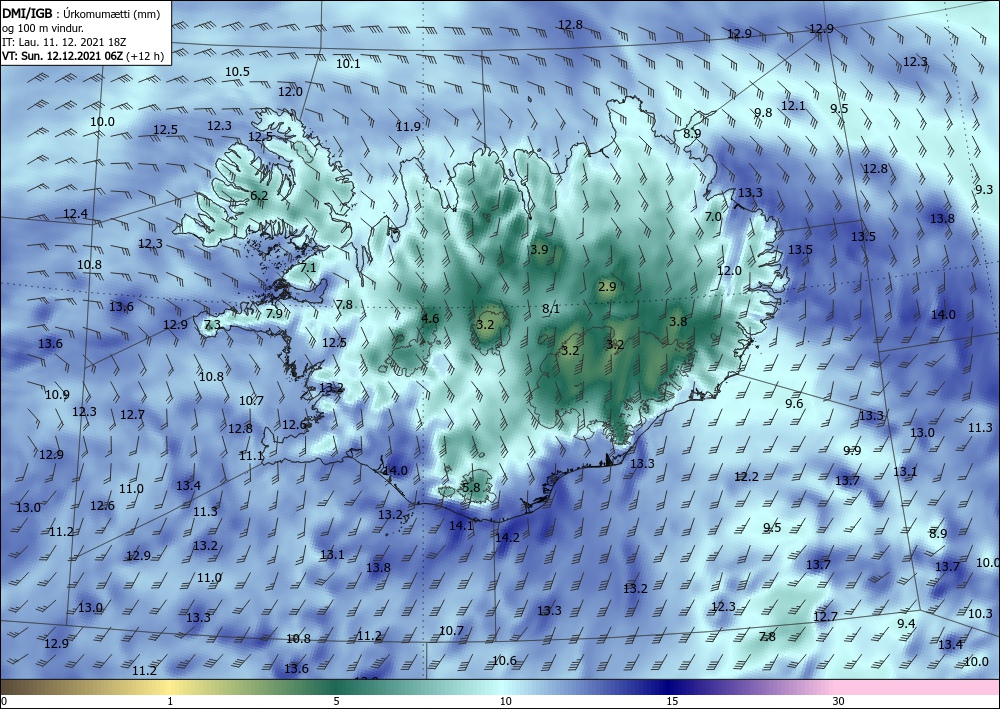Click the map value "12.4"
Image resolution: width=1000 pixels, height=709 pixels.
click(76, 214)
